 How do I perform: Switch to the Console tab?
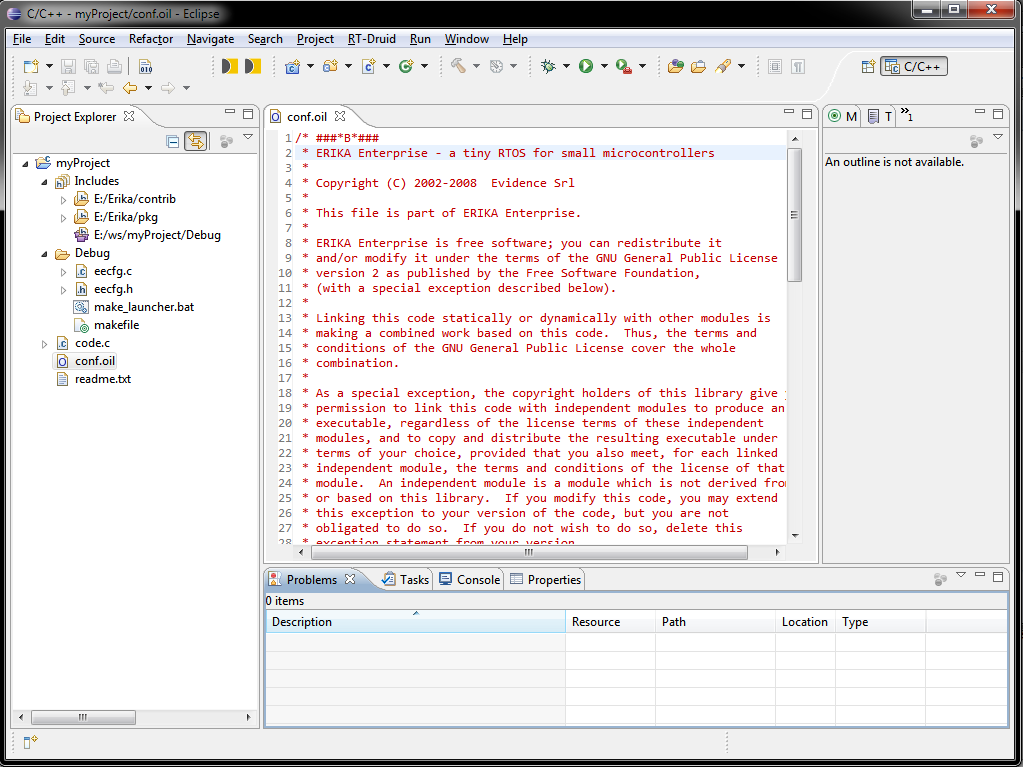[470, 580]
